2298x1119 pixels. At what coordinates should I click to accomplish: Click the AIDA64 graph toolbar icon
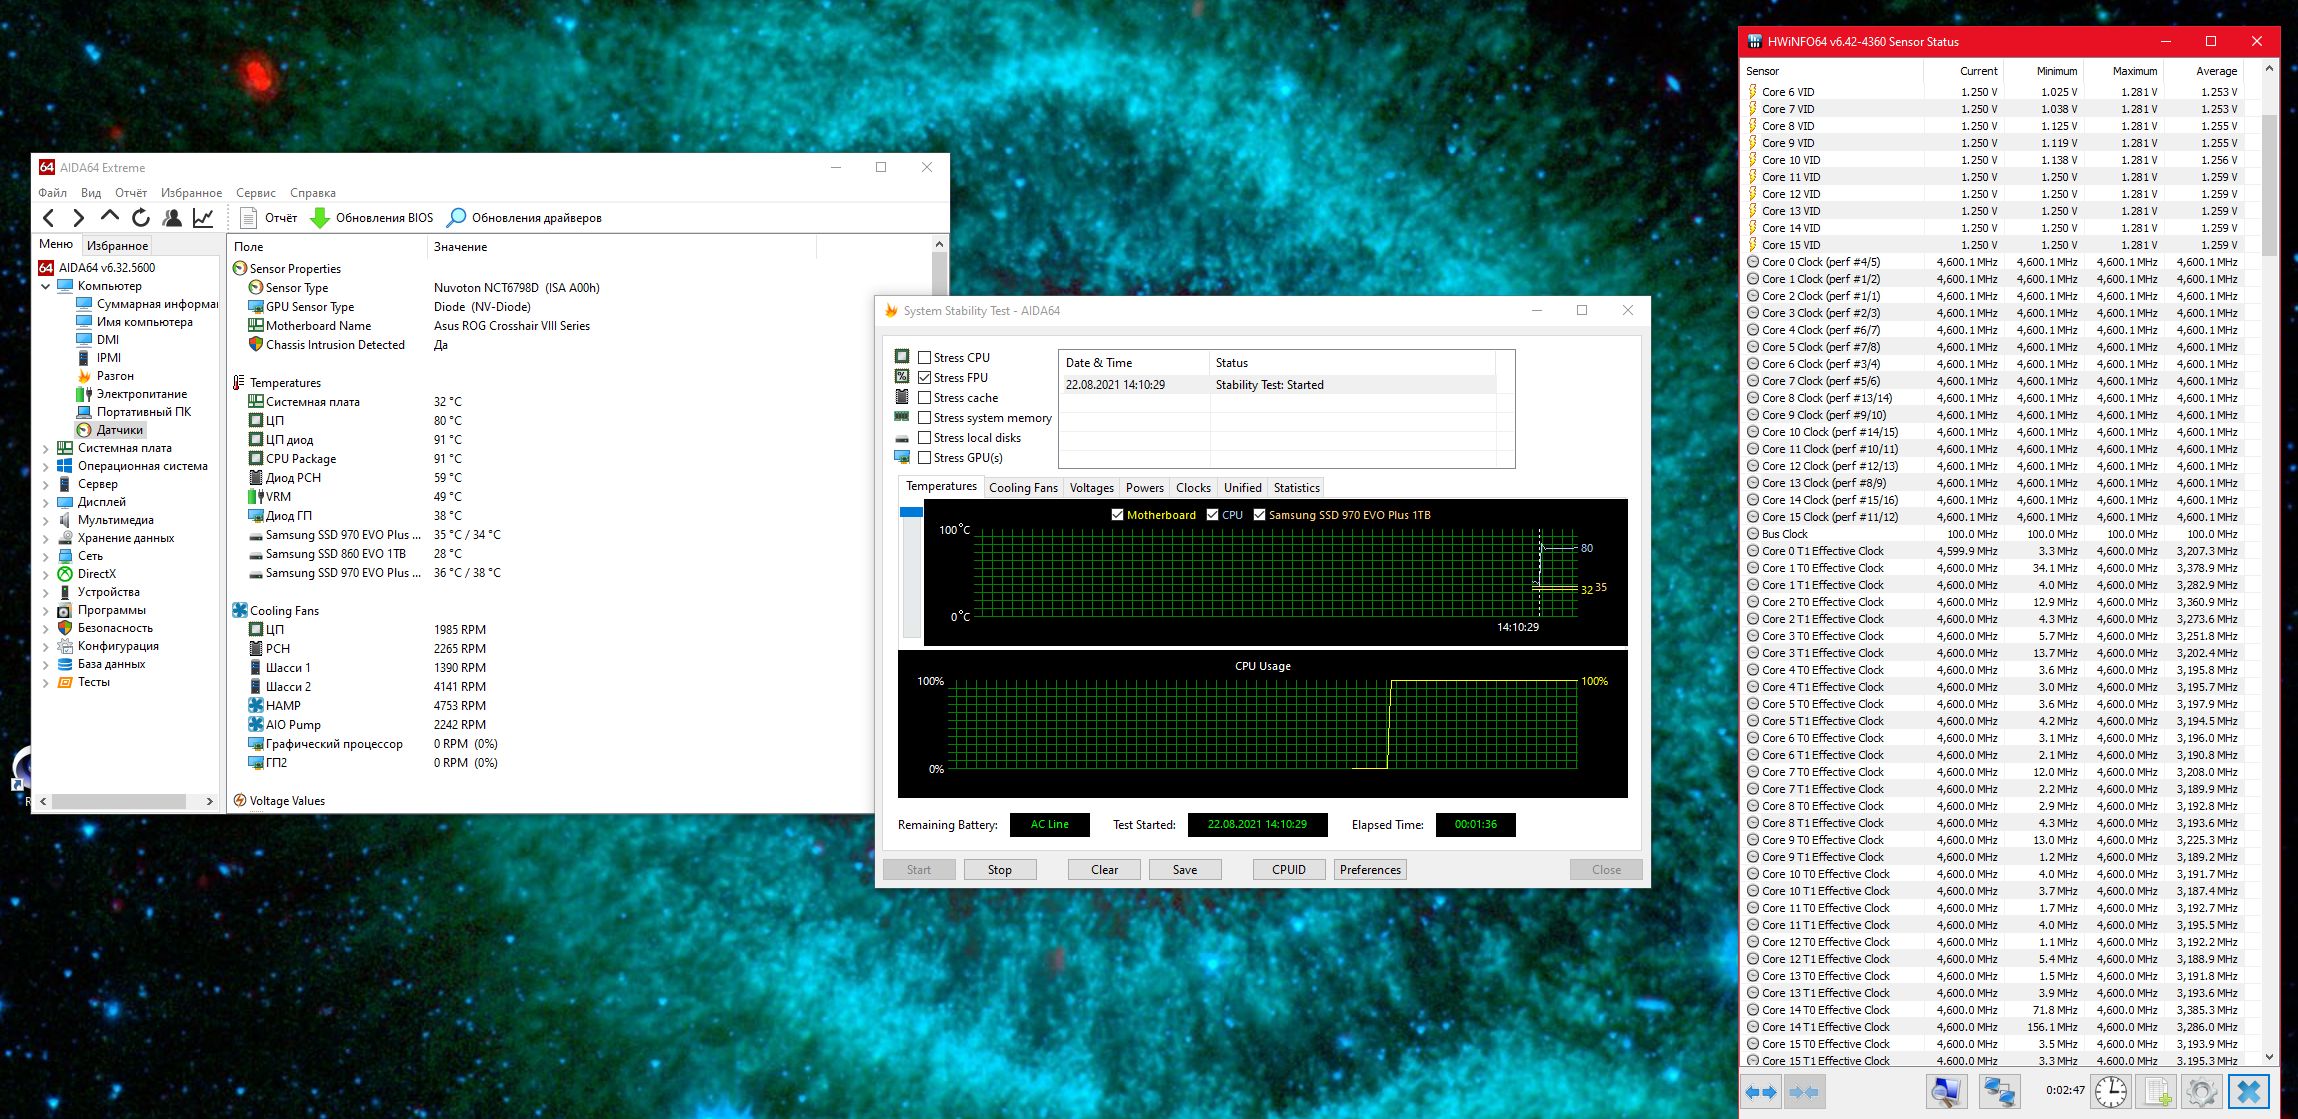(x=203, y=217)
